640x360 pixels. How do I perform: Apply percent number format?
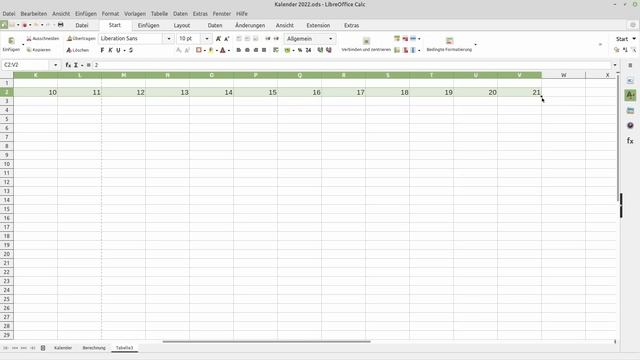(x=300, y=50)
